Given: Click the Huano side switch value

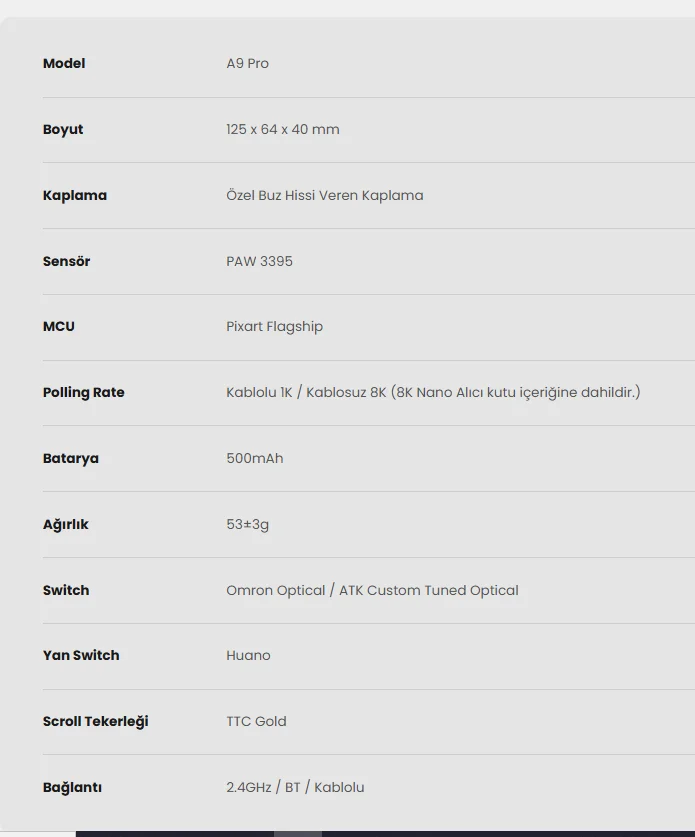Looking at the screenshot, I should tap(248, 656).
